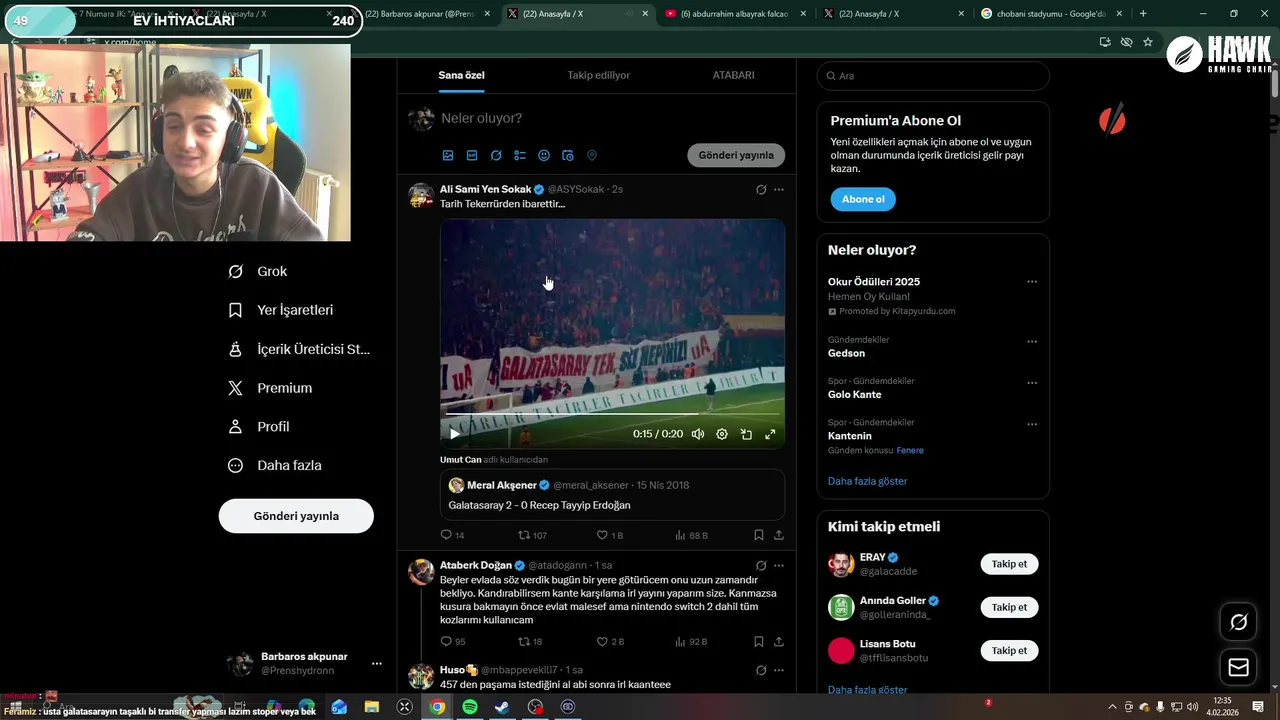The width and height of the screenshot is (1280, 720).
Task: Mute or unmute the video volume
Action: click(x=698, y=434)
